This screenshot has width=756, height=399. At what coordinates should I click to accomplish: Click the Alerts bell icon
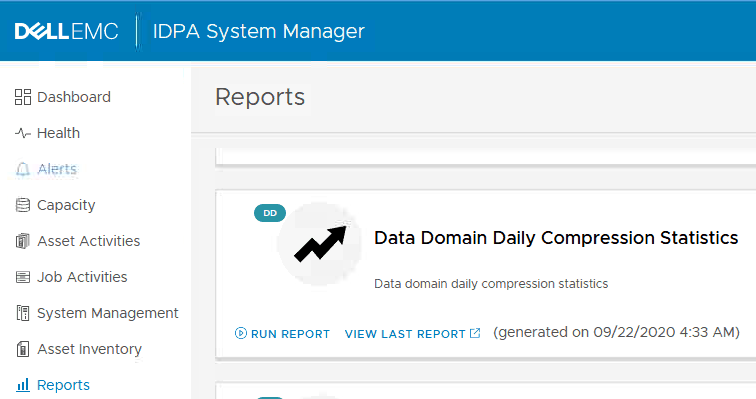coord(23,169)
